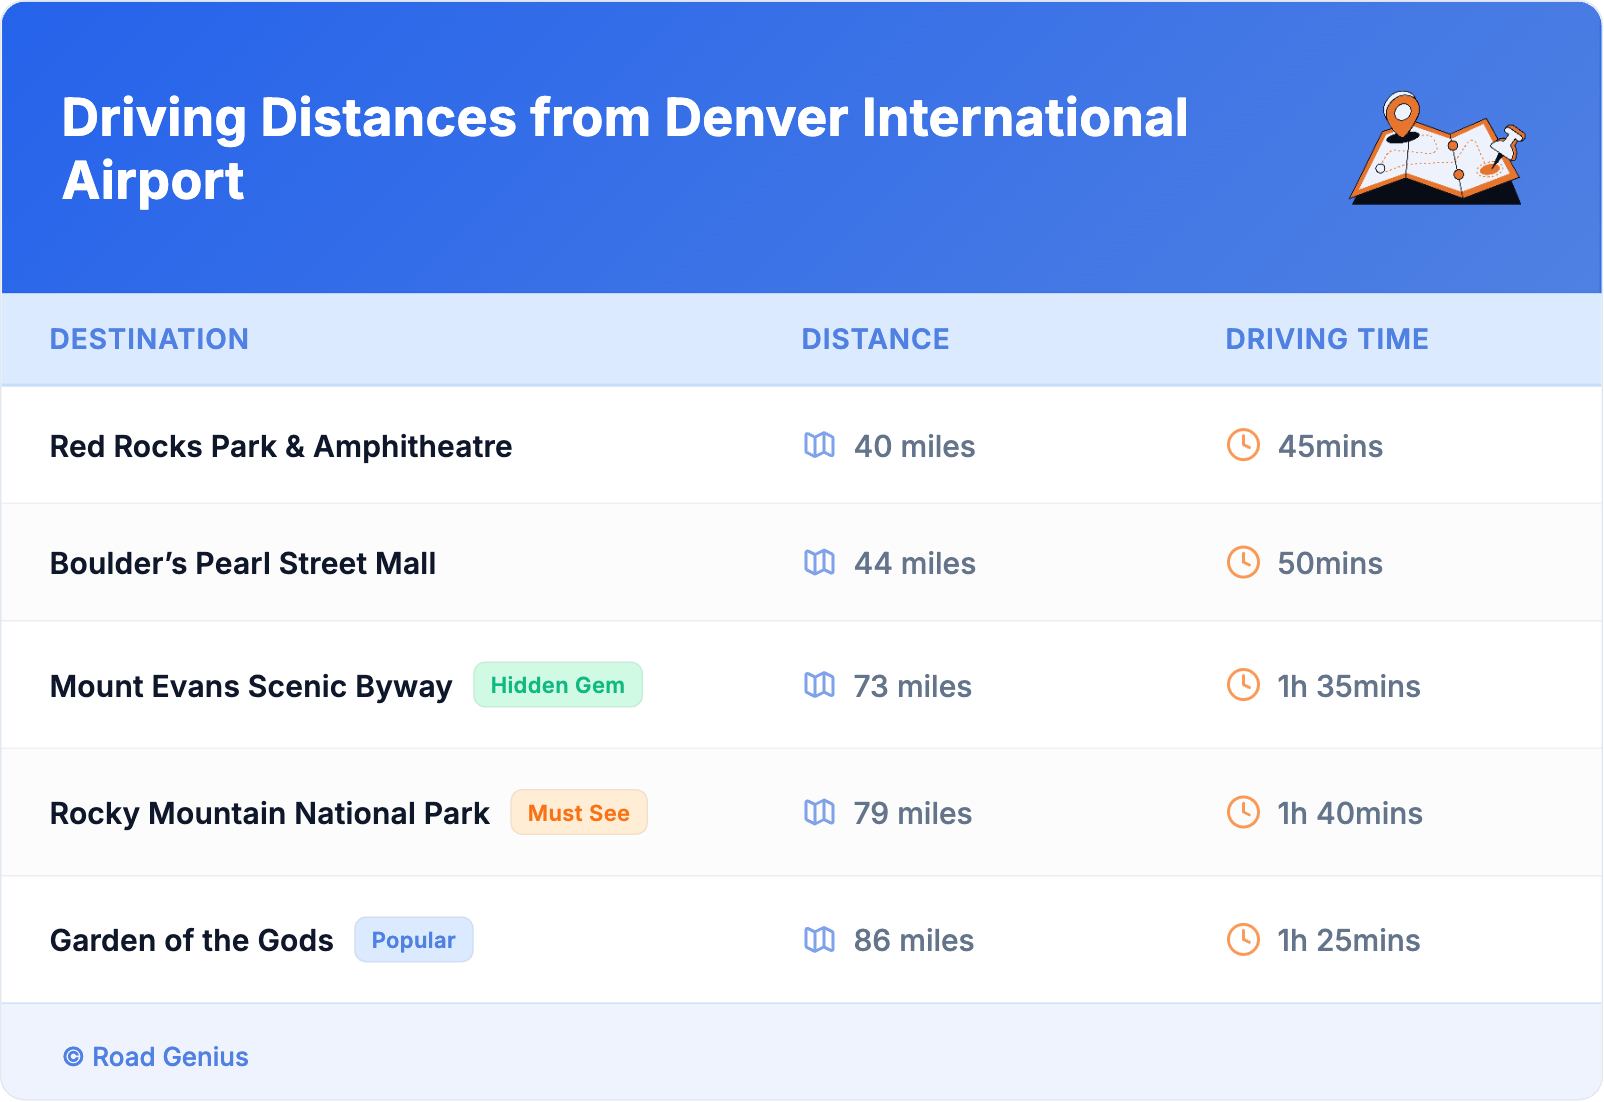This screenshot has width=1604, height=1102.
Task: Click the clock icon beside 1h 25mins
Action: 1243,939
